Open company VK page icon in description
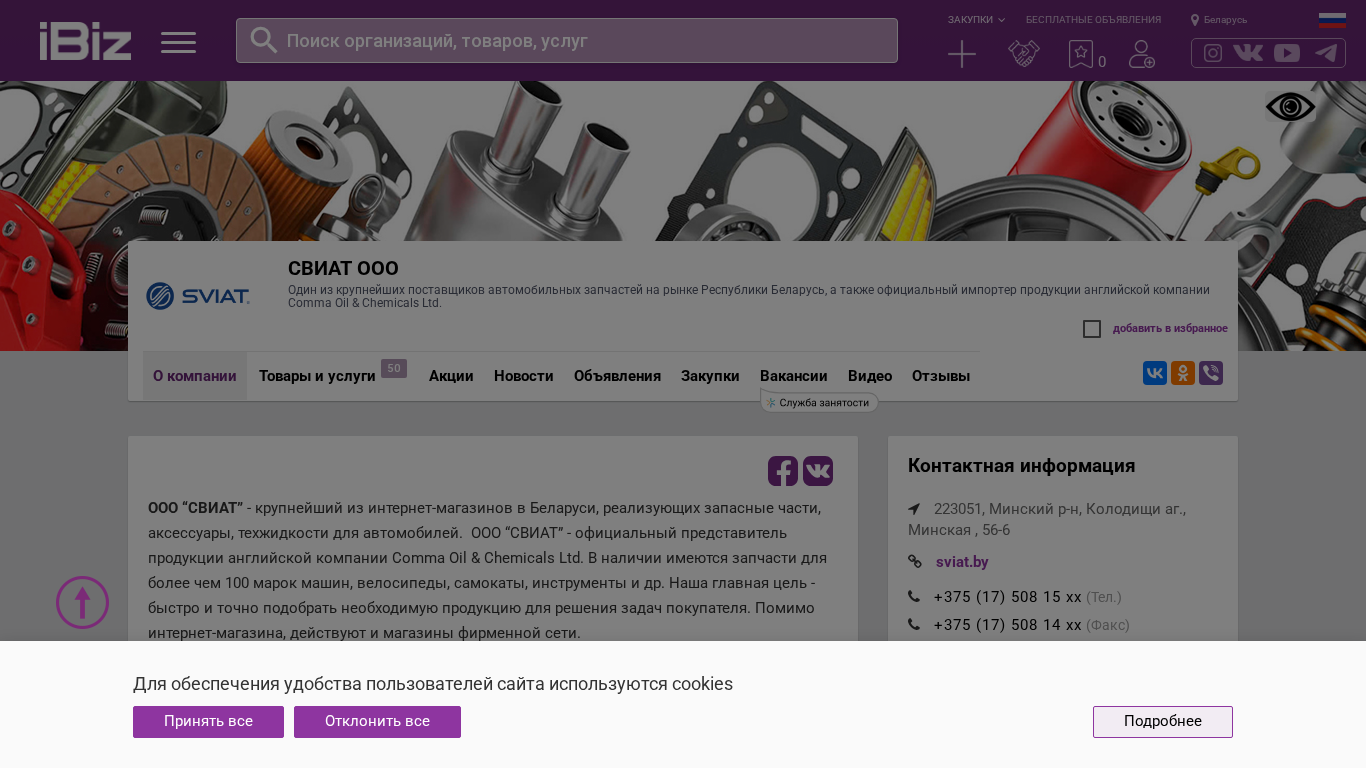The width and height of the screenshot is (1366, 768). coord(818,471)
